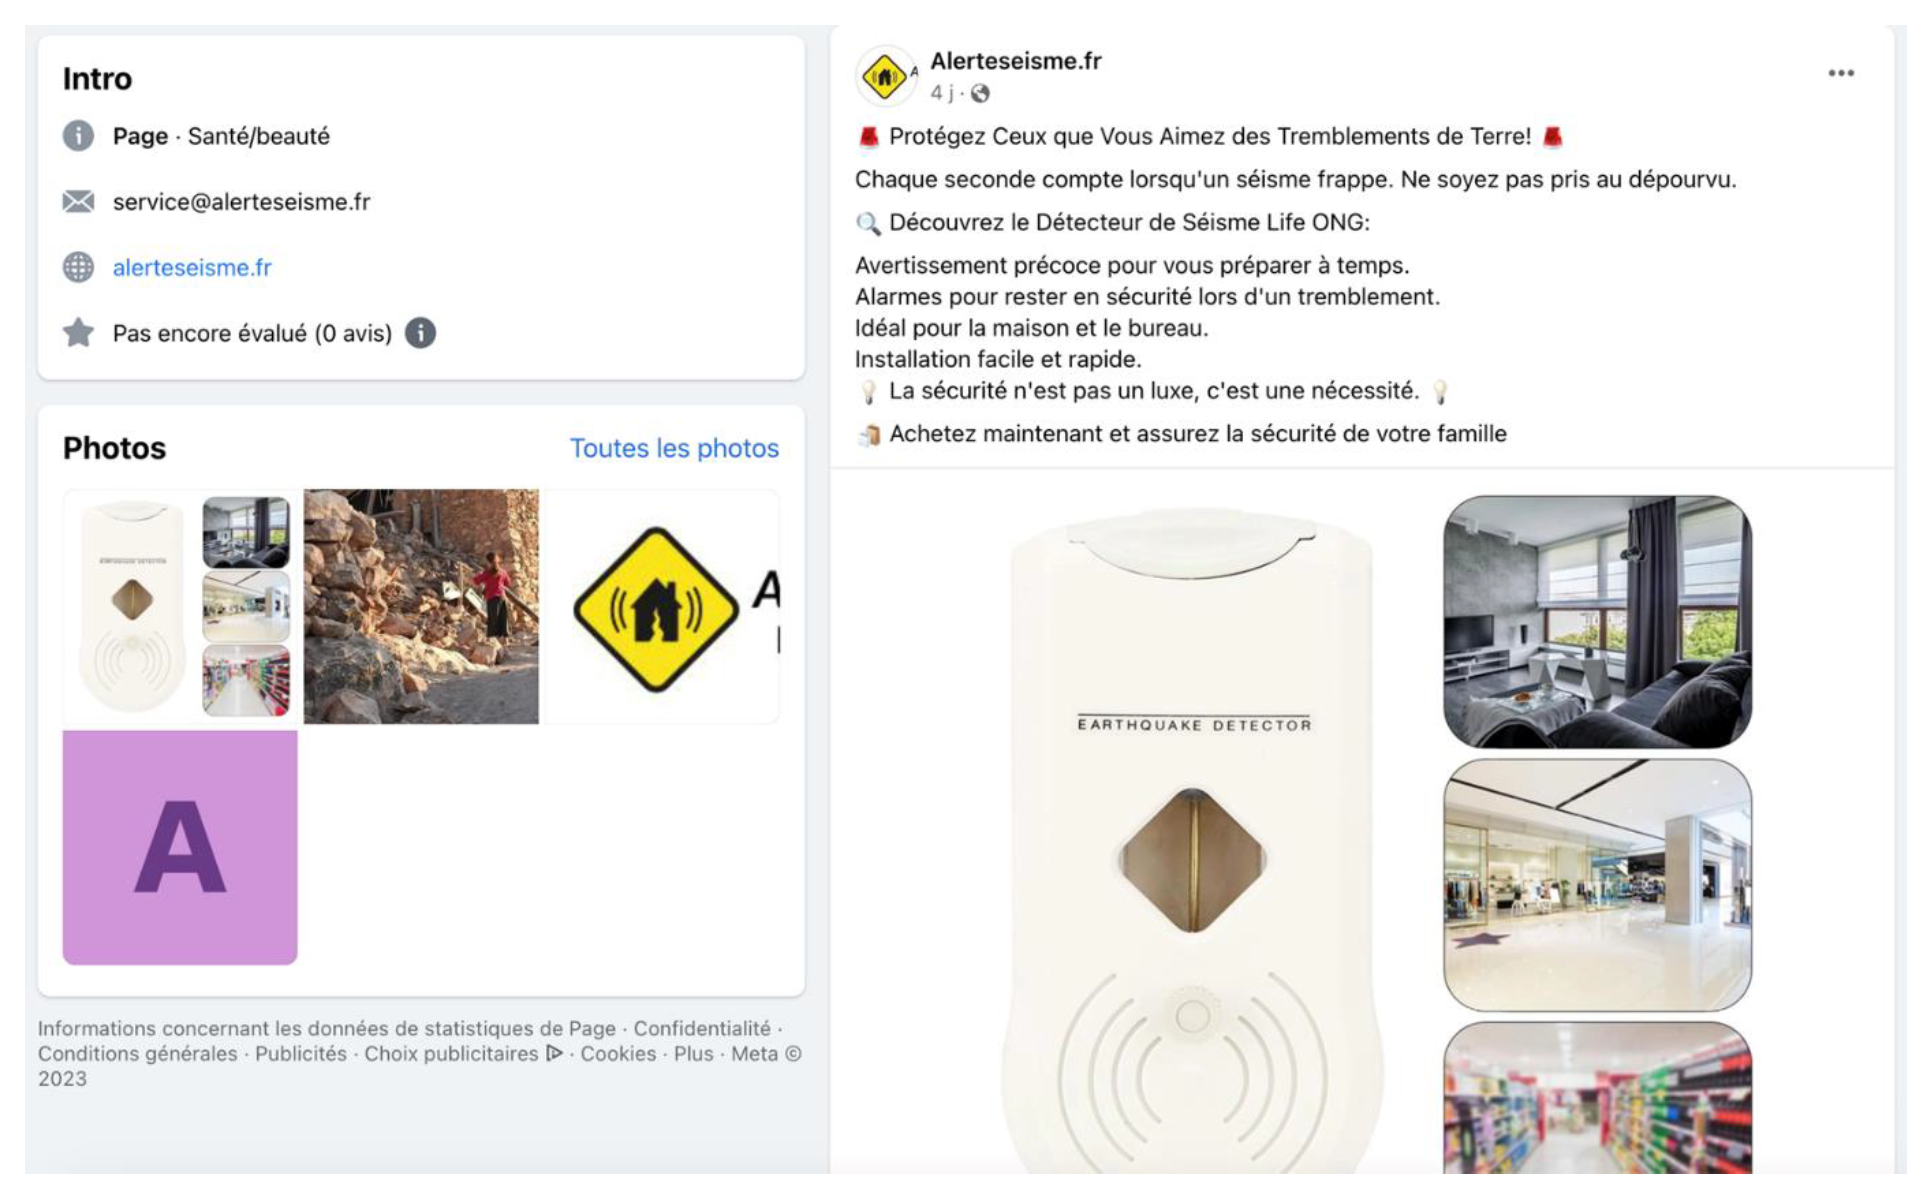Click the public audience globe on post

pos(980,93)
